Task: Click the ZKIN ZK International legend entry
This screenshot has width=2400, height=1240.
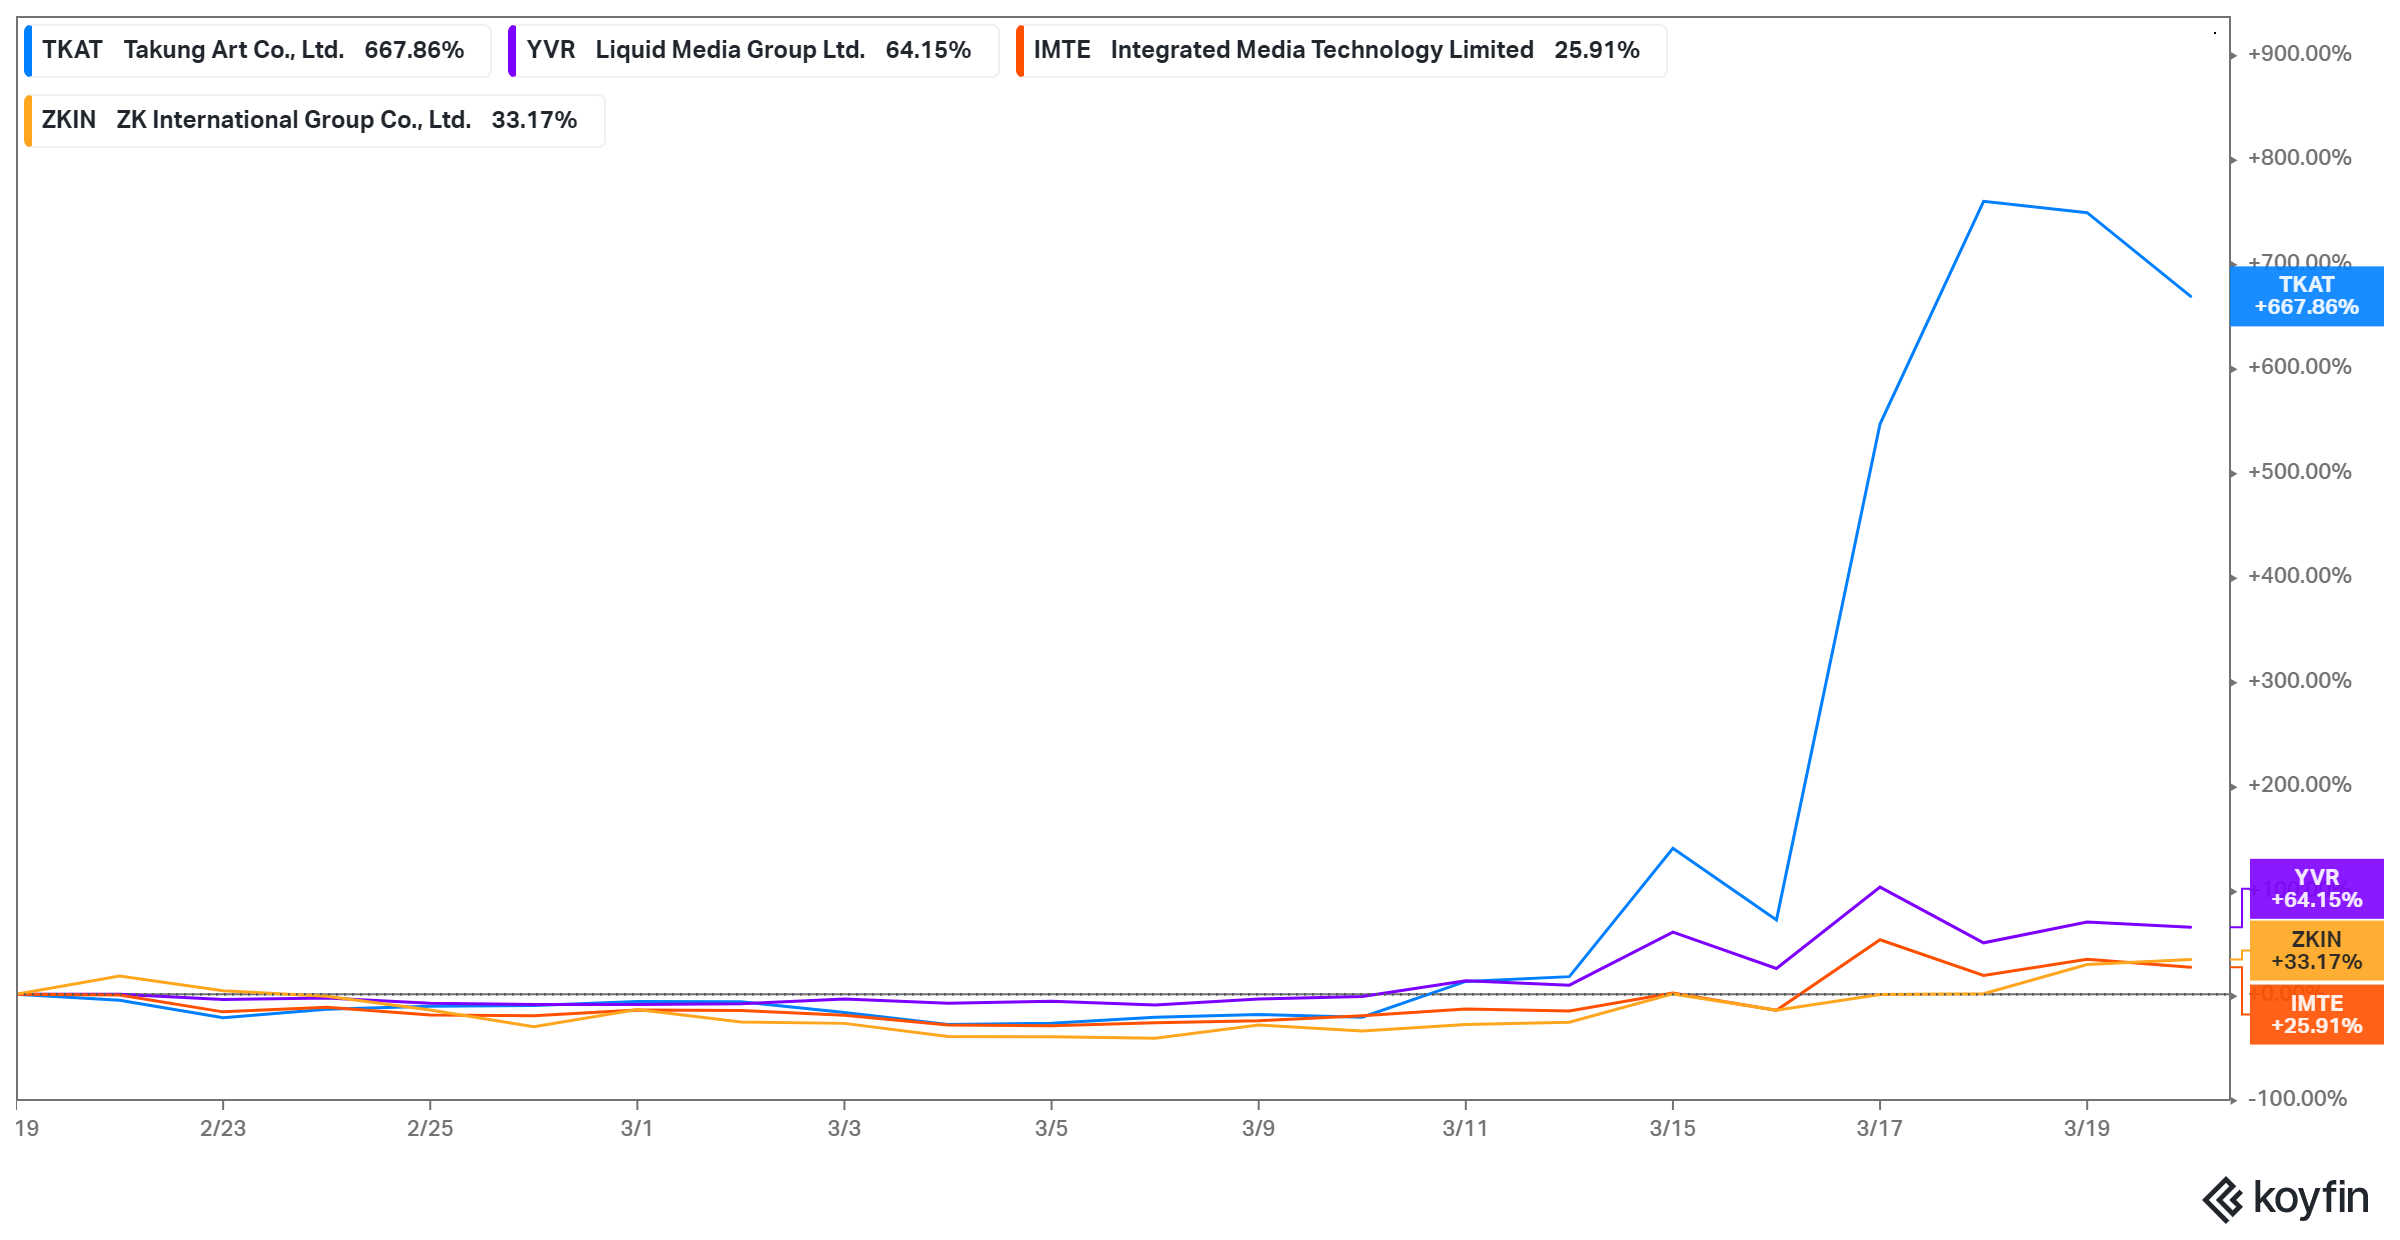Action: coord(314,121)
